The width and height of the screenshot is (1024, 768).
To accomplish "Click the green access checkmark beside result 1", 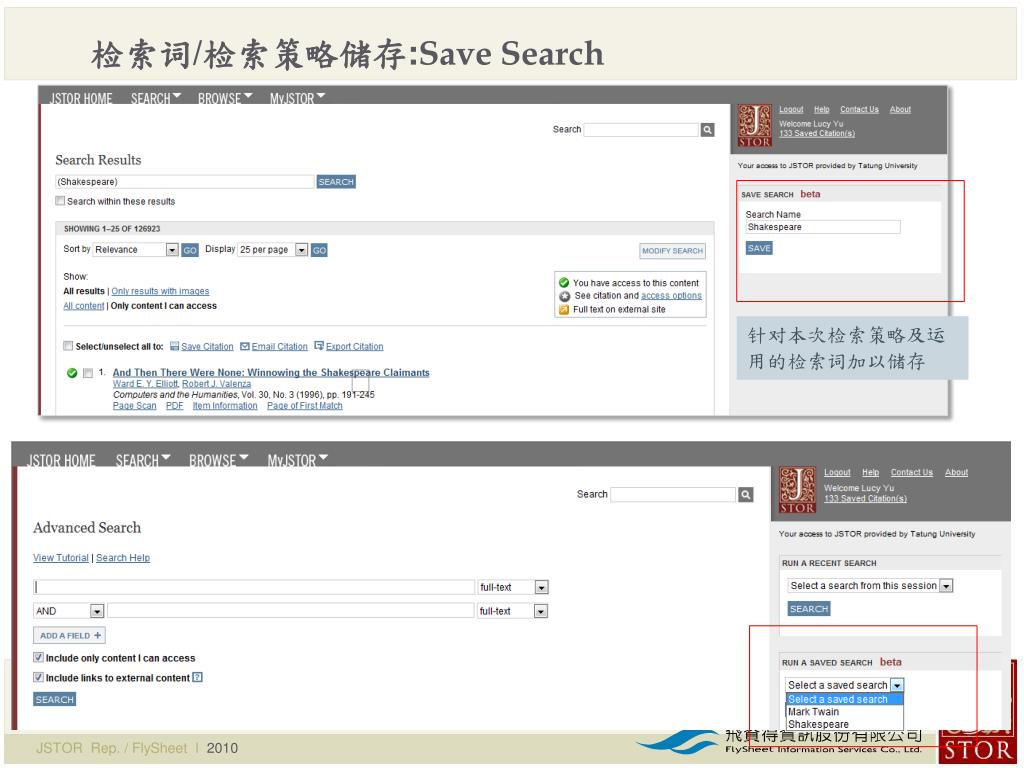I will [x=72, y=373].
